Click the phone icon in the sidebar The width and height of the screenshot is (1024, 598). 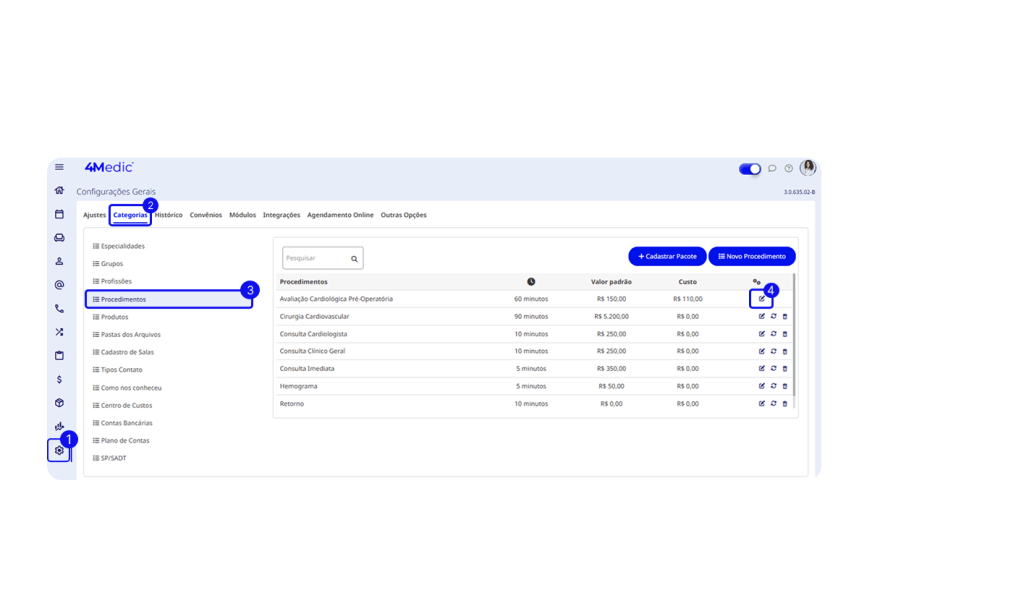point(59,309)
